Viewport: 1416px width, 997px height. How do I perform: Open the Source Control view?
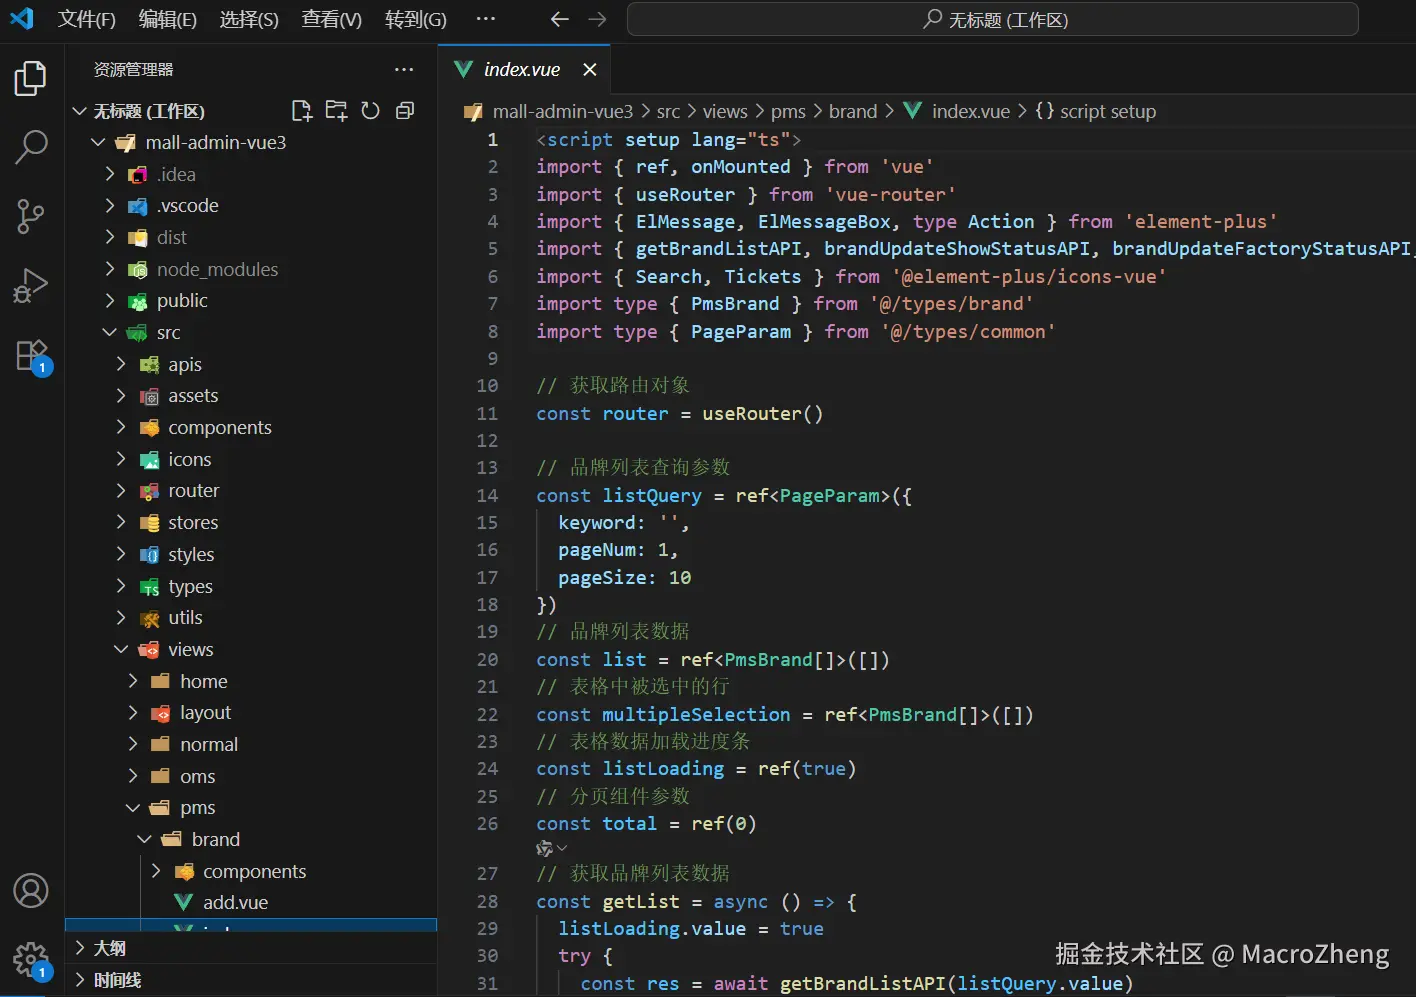coord(31,216)
